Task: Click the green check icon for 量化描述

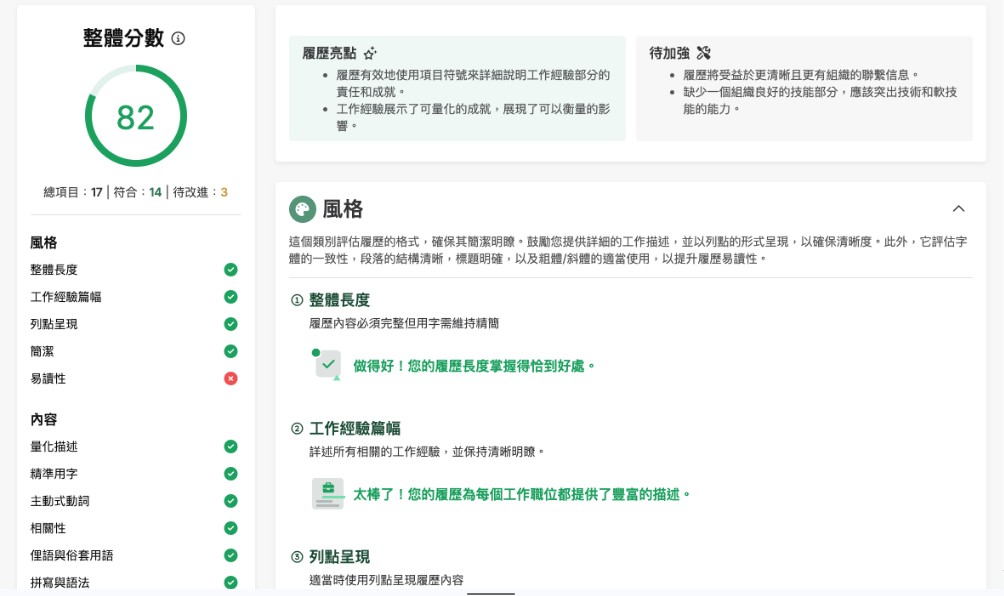Action: click(x=231, y=447)
